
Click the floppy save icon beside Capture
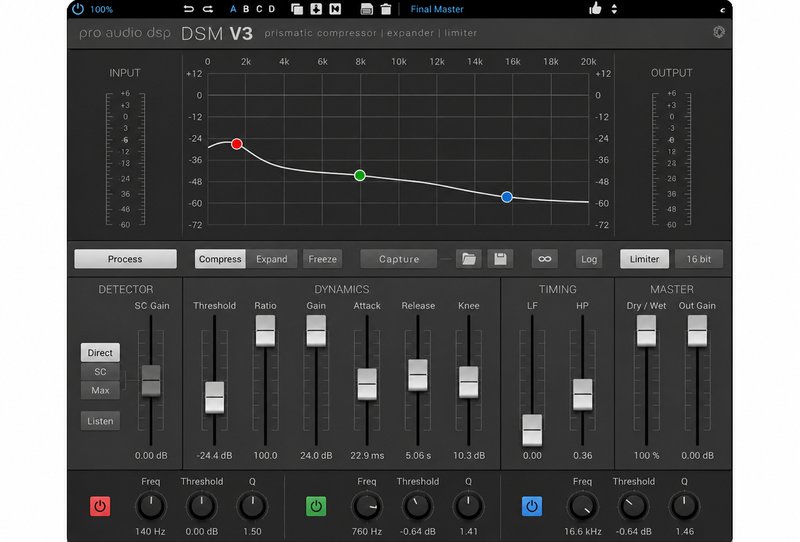tap(500, 259)
